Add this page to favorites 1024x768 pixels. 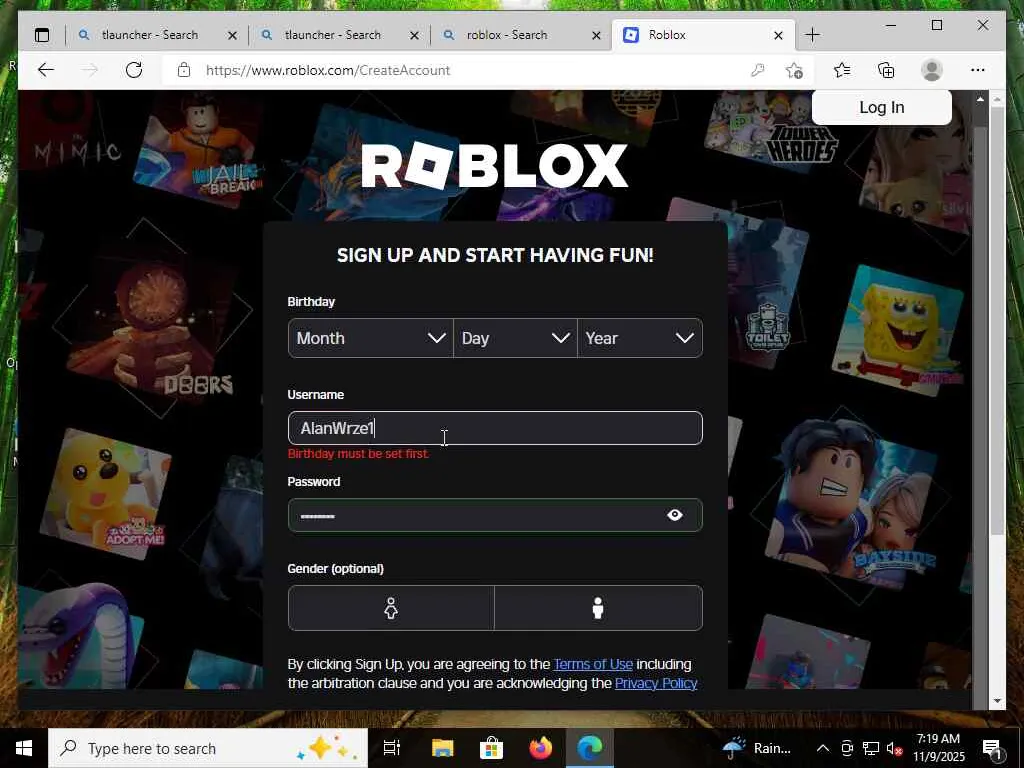tap(794, 70)
